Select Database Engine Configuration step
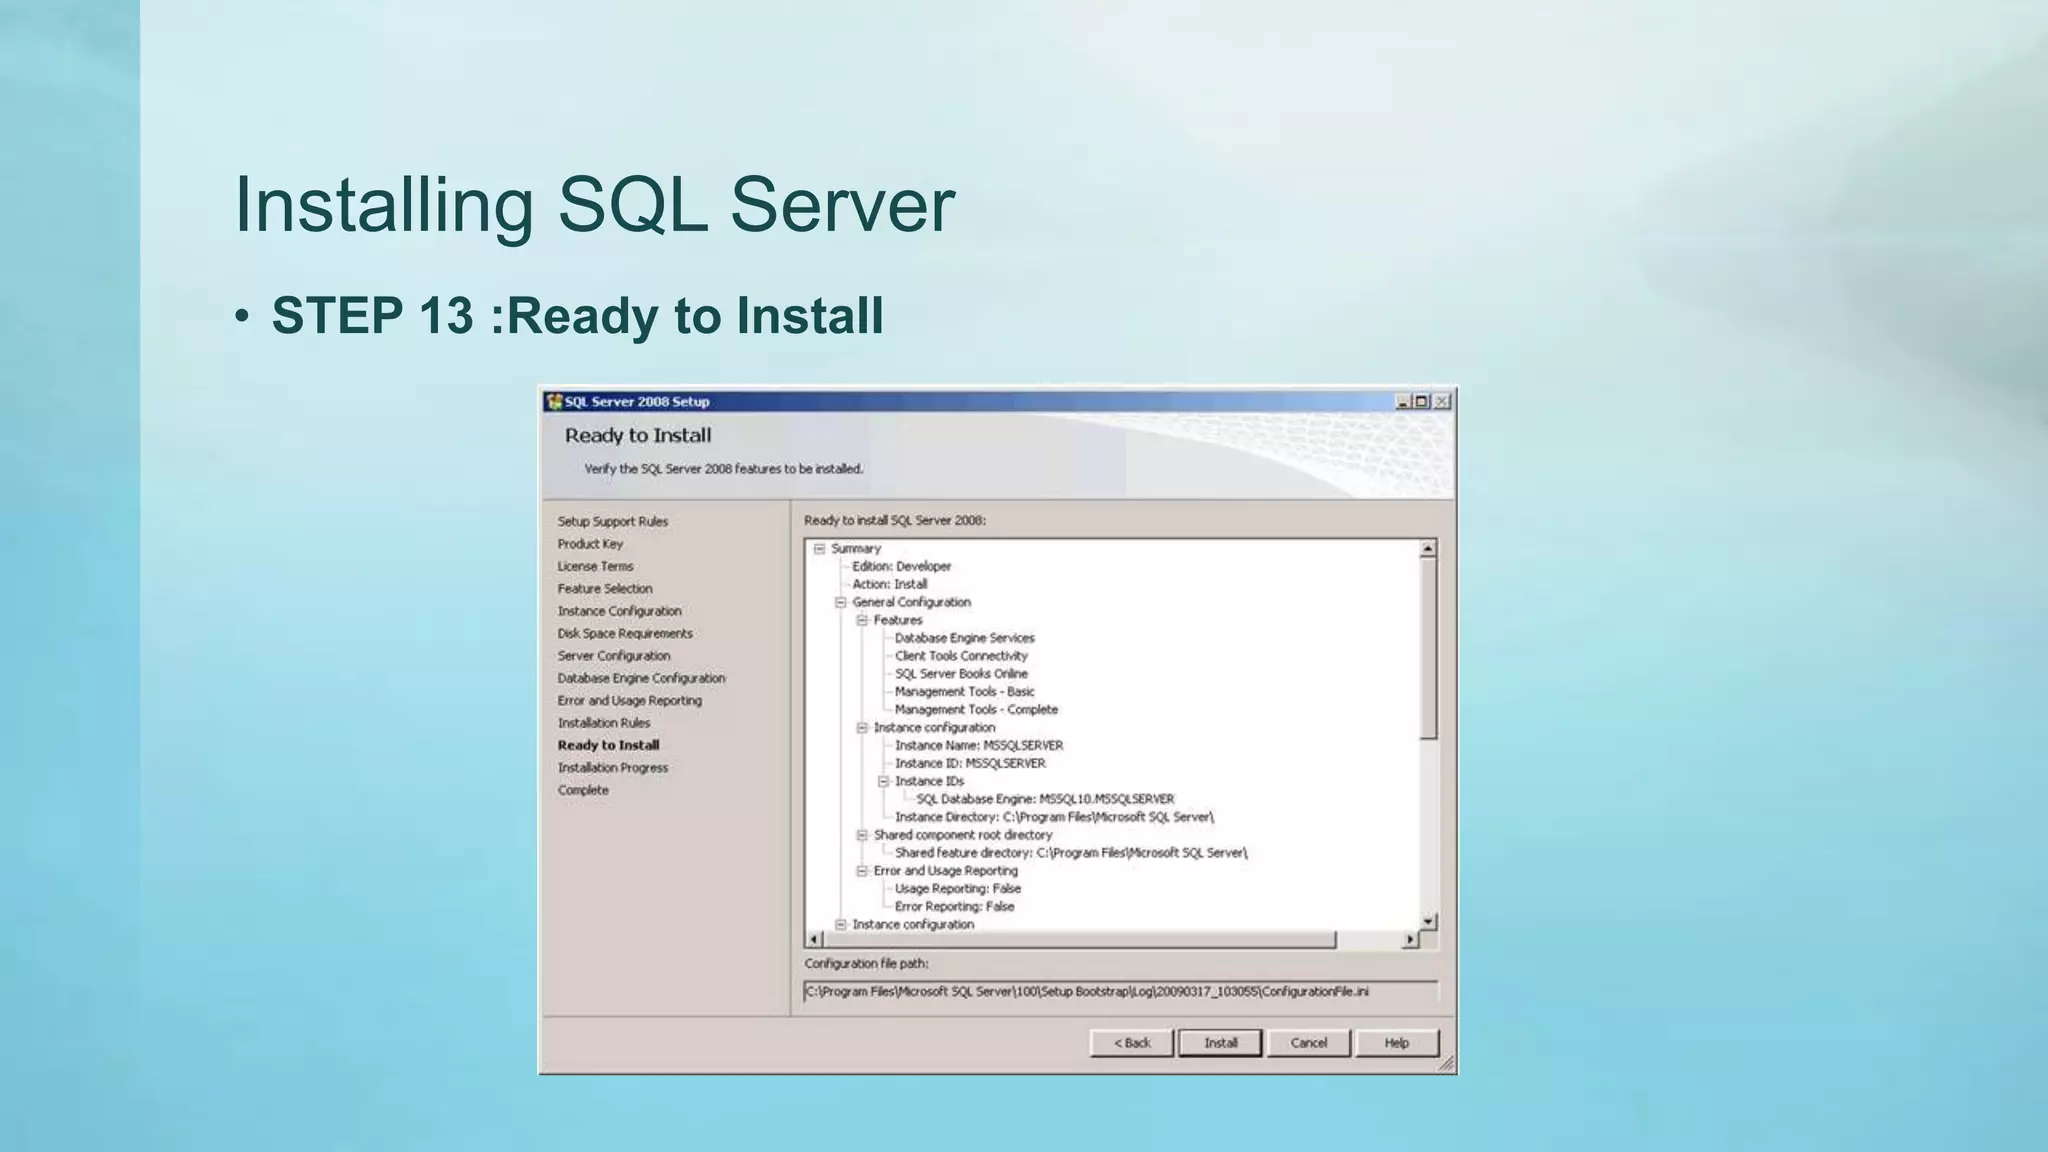The width and height of the screenshot is (2048, 1152). (x=641, y=678)
